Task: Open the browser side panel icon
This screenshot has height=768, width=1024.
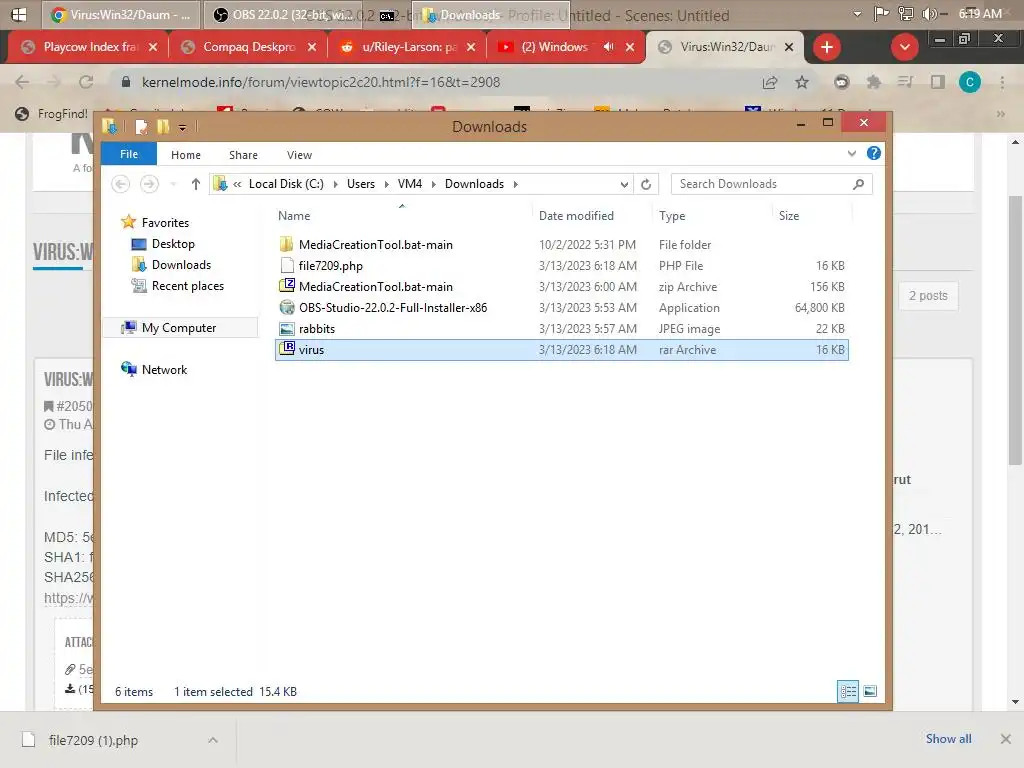Action: click(x=938, y=82)
